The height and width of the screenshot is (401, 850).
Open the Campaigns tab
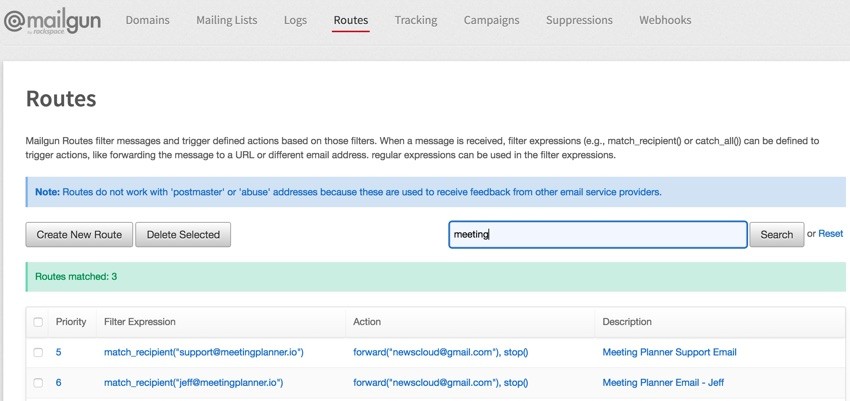click(491, 20)
